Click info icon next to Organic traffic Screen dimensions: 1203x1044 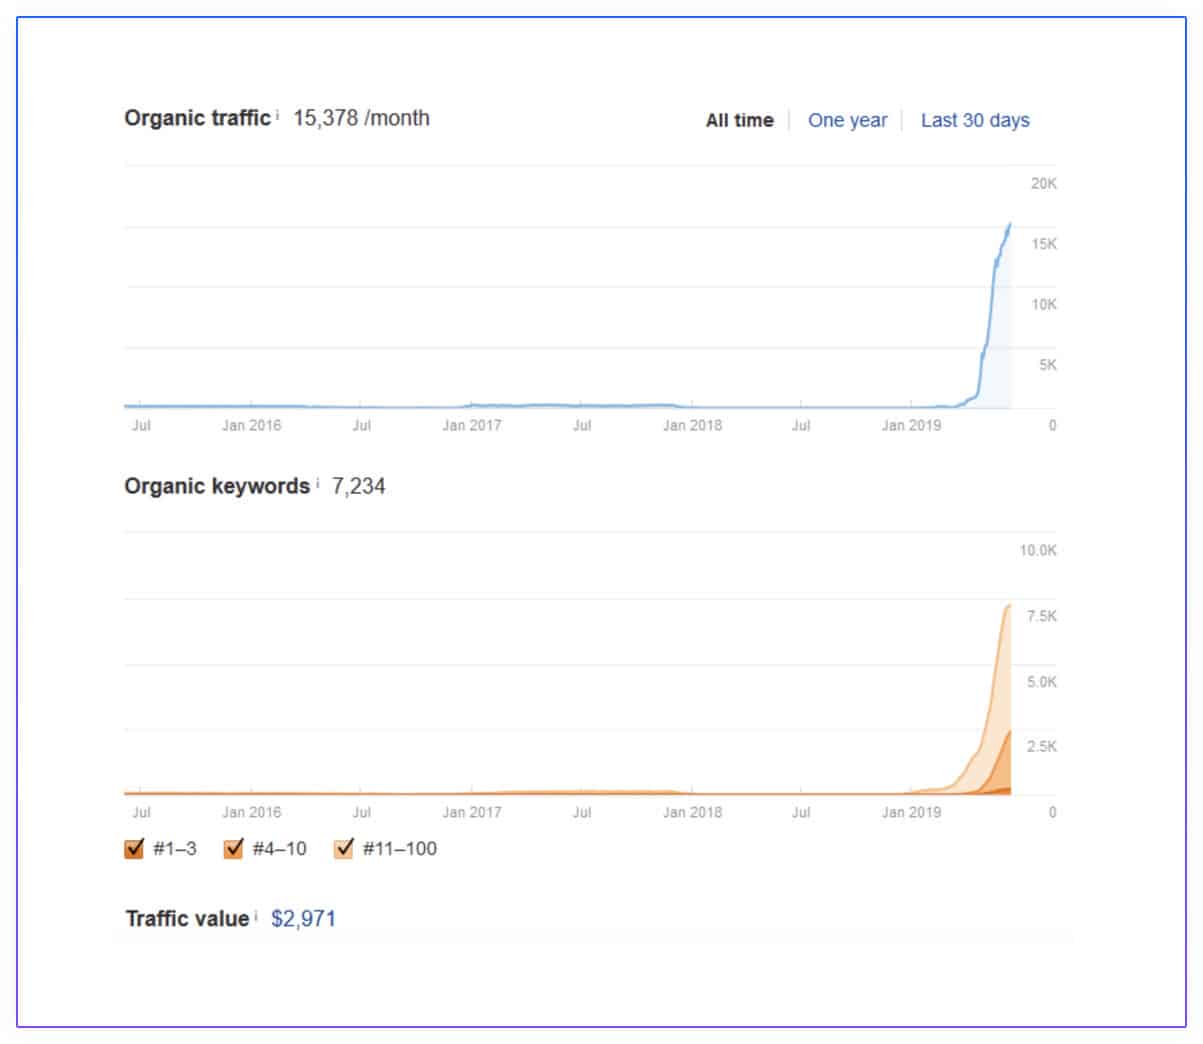point(277,114)
